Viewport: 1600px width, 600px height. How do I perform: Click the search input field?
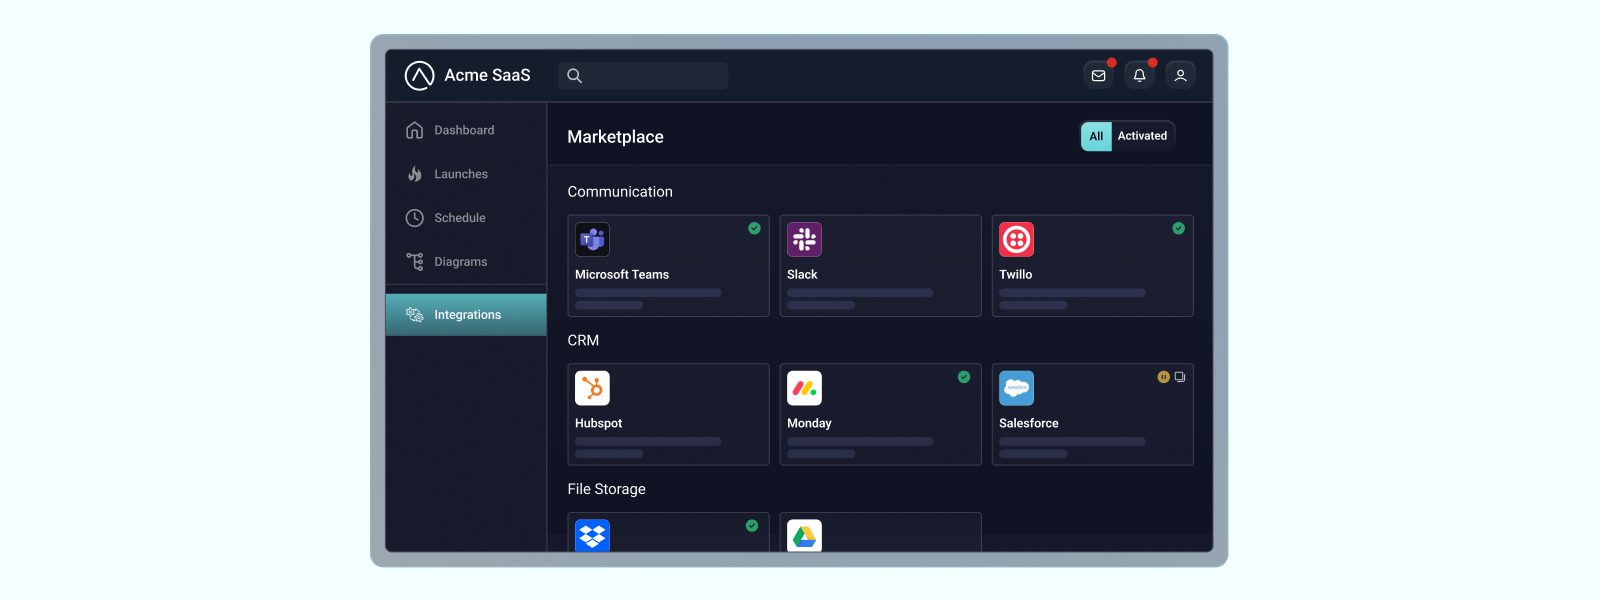(x=643, y=76)
